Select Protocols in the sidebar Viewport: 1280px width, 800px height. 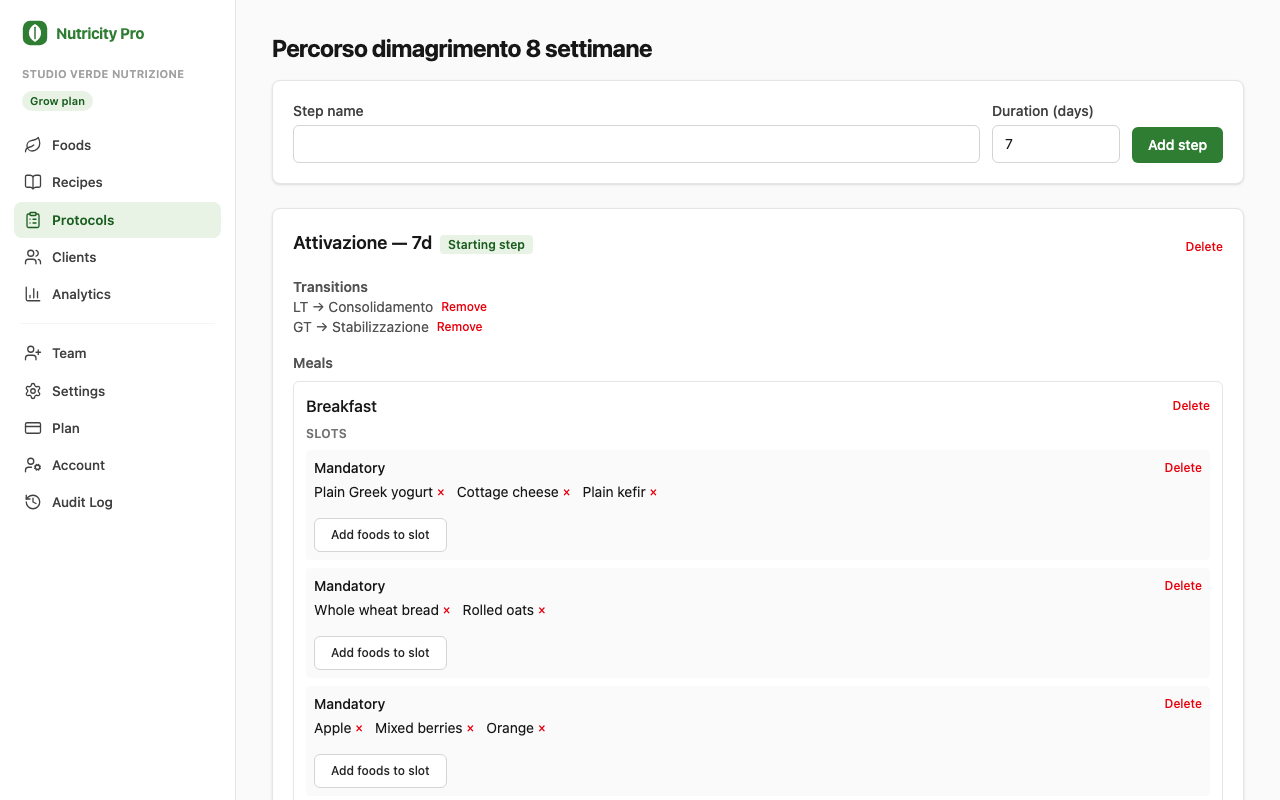(117, 220)
